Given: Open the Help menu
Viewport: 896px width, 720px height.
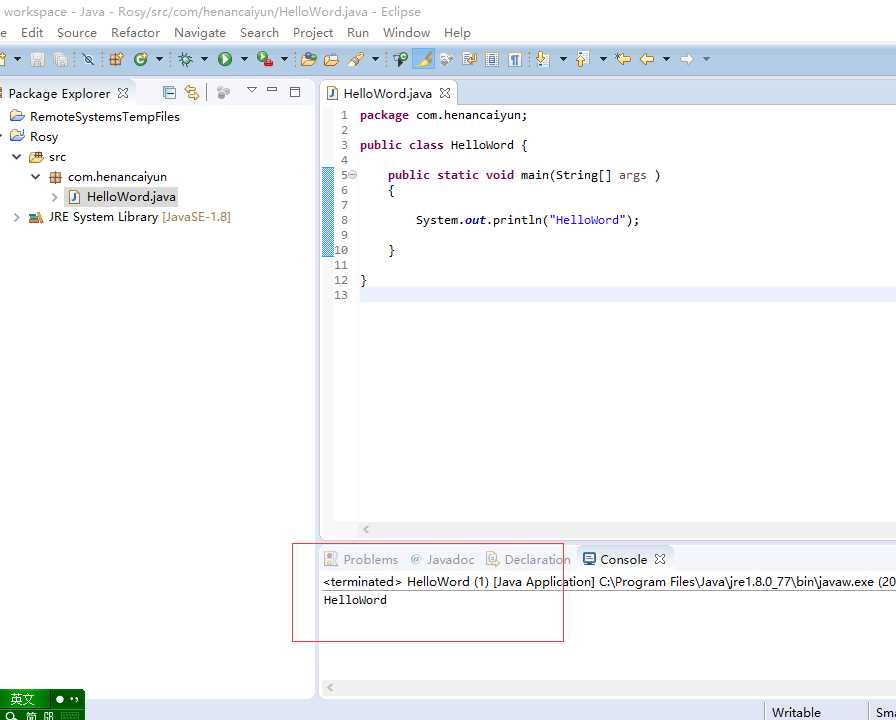Looking at the screenshot, I should click(457, 33).
